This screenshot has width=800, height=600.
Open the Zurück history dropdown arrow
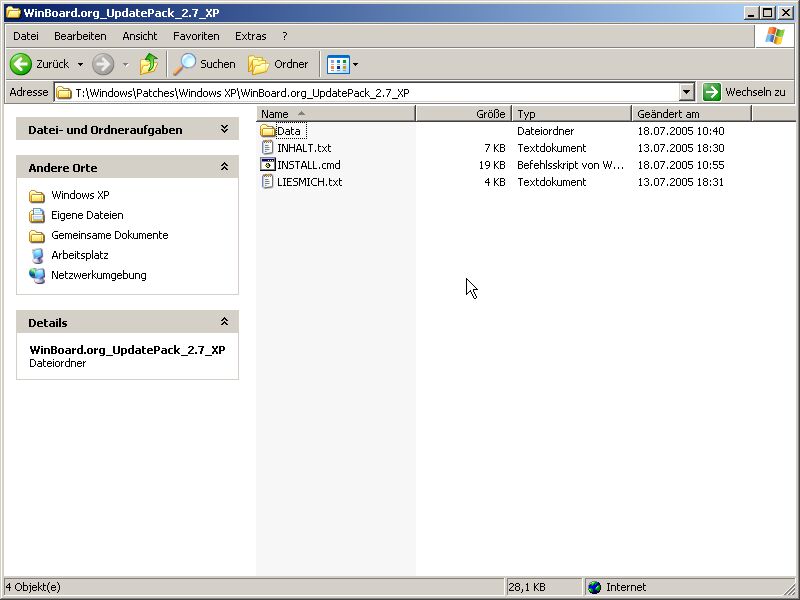point(80,64)
